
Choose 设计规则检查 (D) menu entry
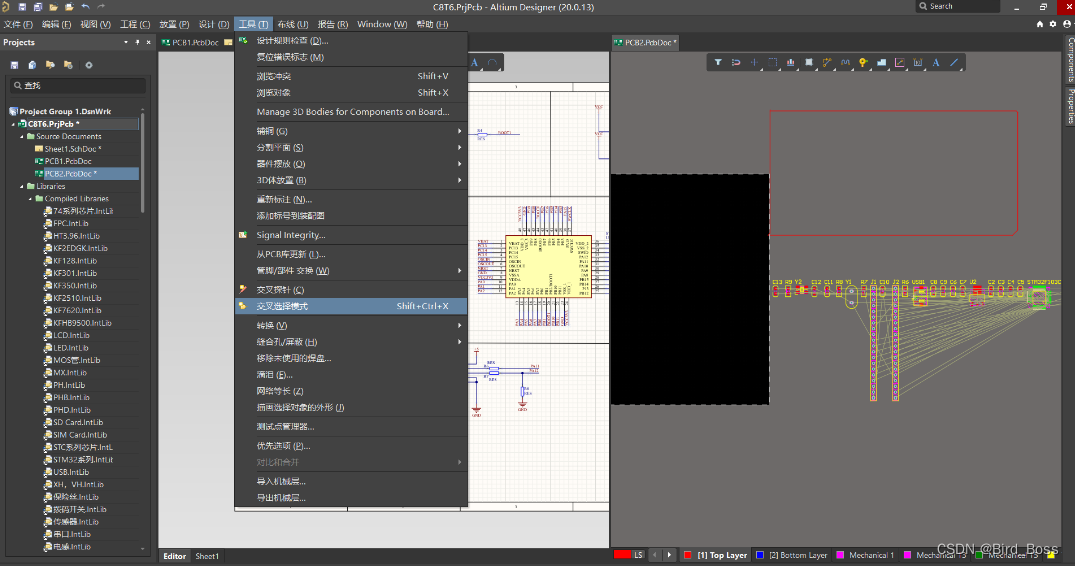click(351, 40)
